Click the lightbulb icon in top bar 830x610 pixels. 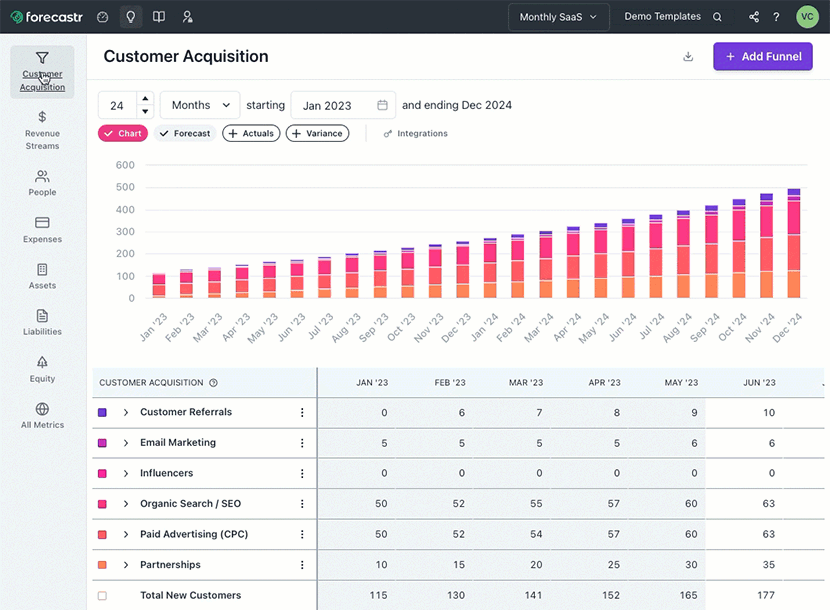130,17
